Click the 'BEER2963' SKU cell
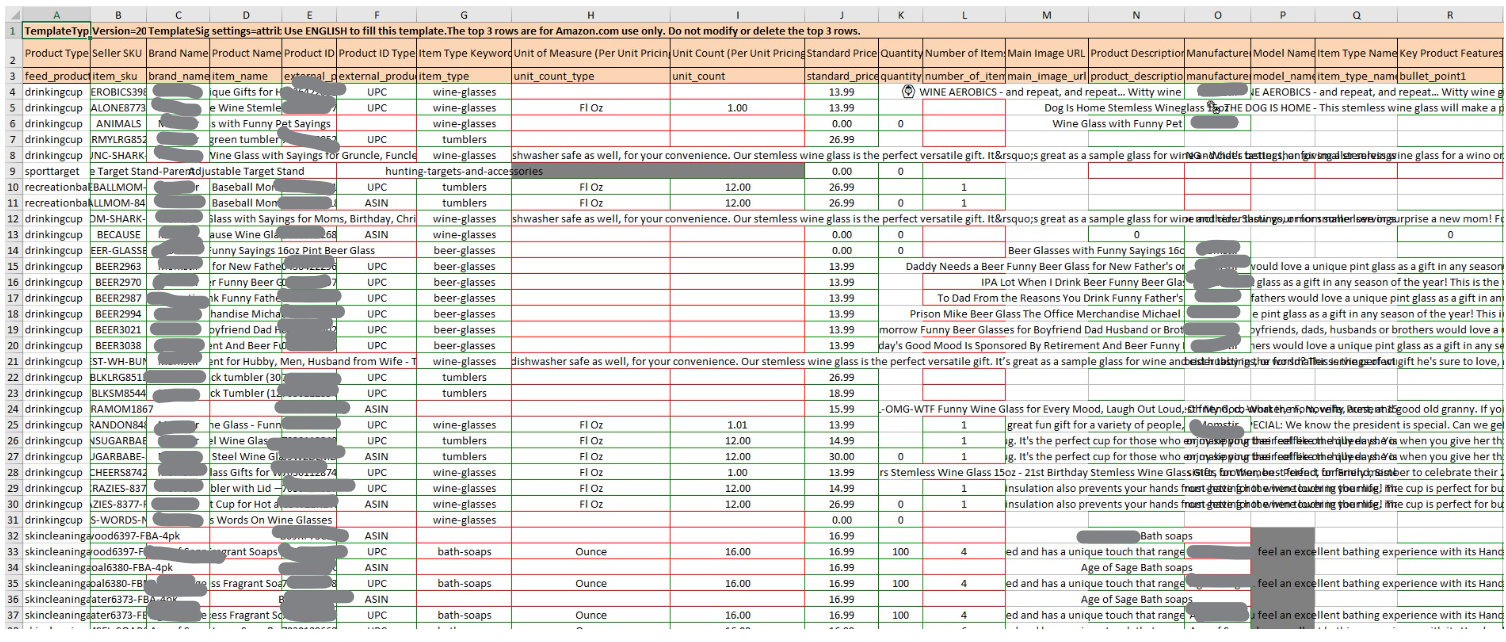Image resolution: width=1506 pixels, height=642 pixels. pos(118,267)
